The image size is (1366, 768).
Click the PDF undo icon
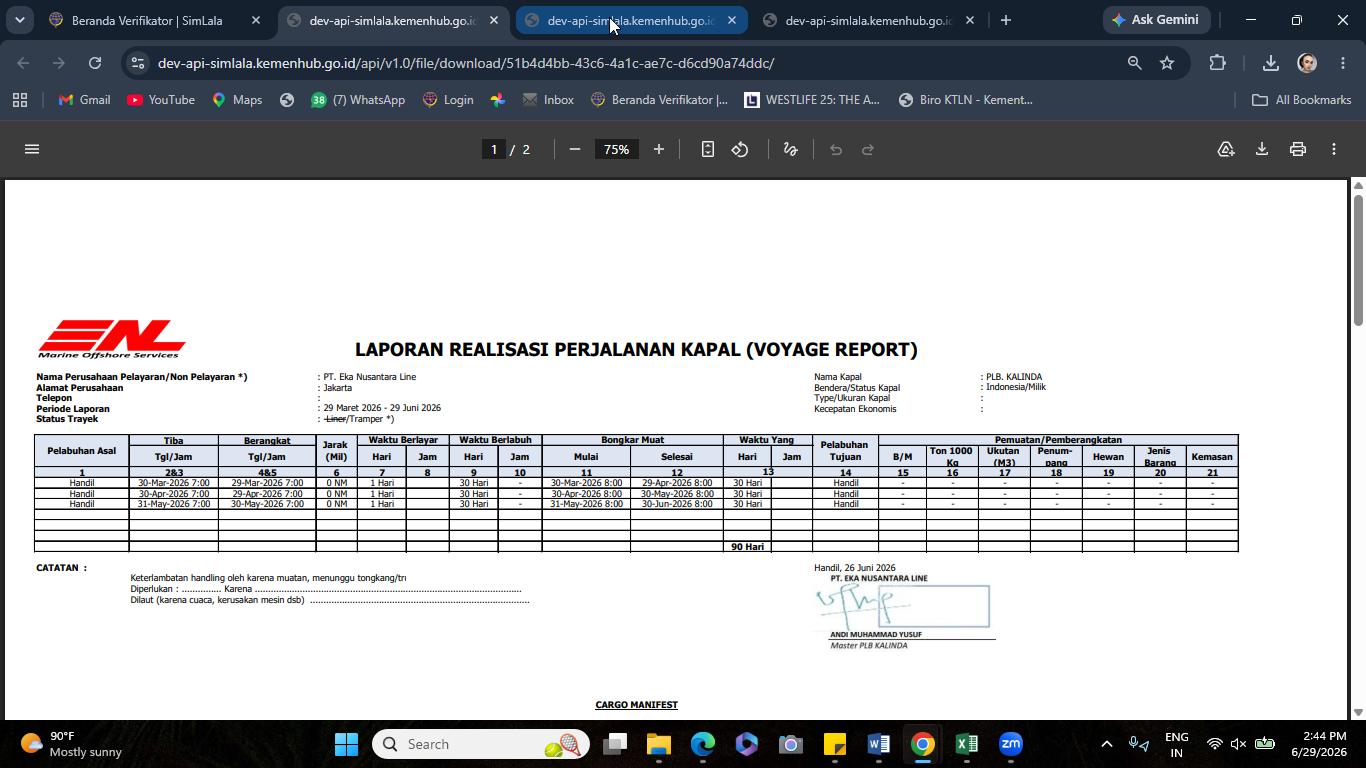click(x=836, y=149)
